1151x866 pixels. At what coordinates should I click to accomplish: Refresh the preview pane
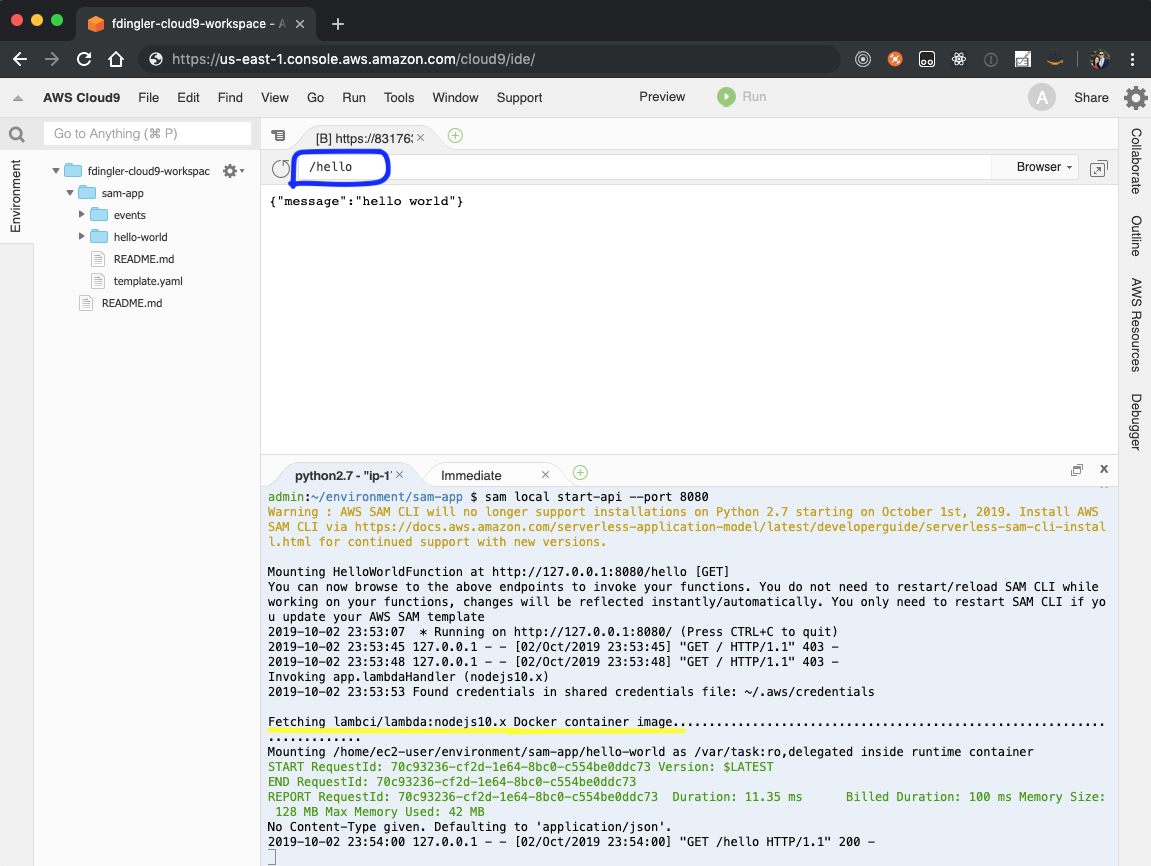(280, 168)
